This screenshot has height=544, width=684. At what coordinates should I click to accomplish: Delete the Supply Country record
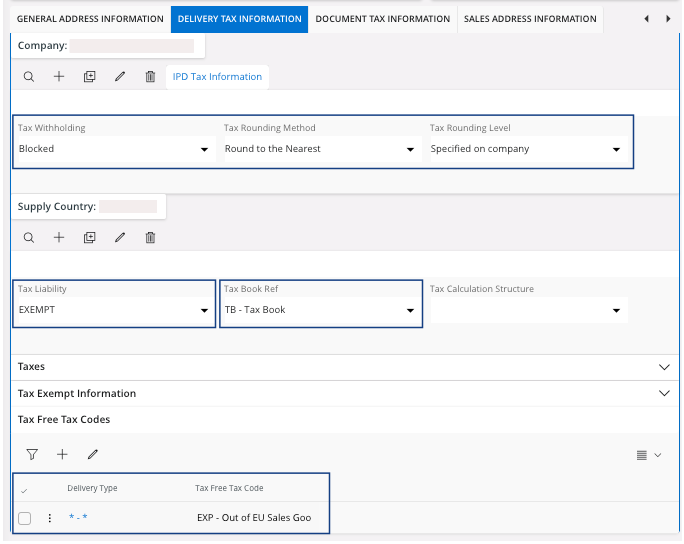click(x=150, y=238)
